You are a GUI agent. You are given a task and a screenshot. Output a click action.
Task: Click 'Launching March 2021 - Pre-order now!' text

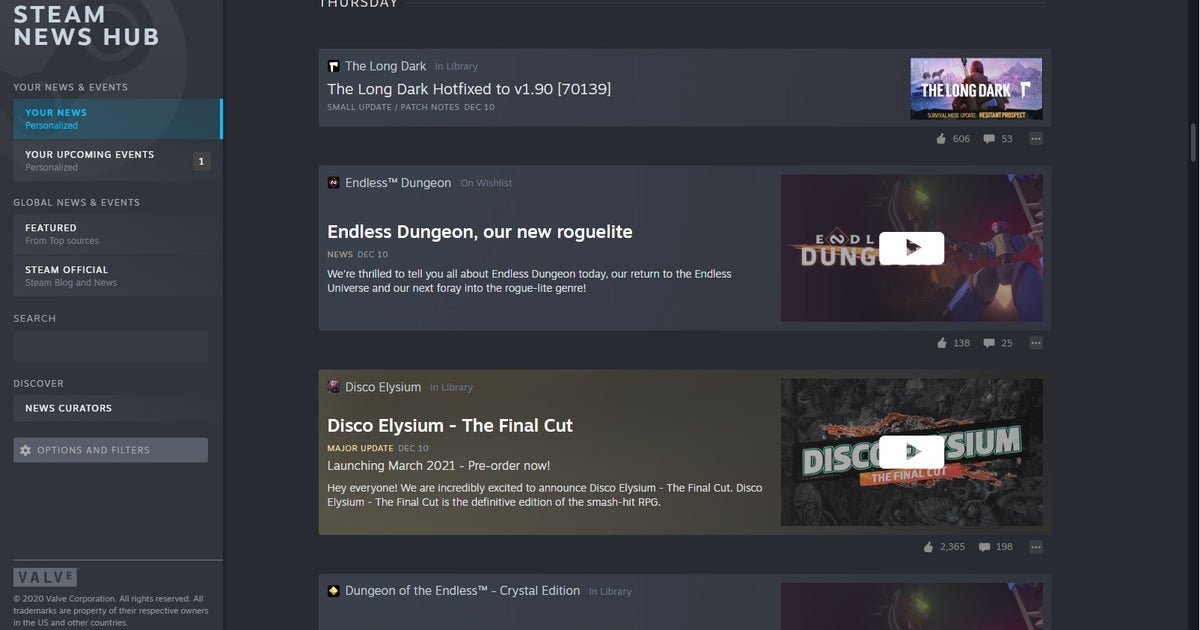[439, 466]
